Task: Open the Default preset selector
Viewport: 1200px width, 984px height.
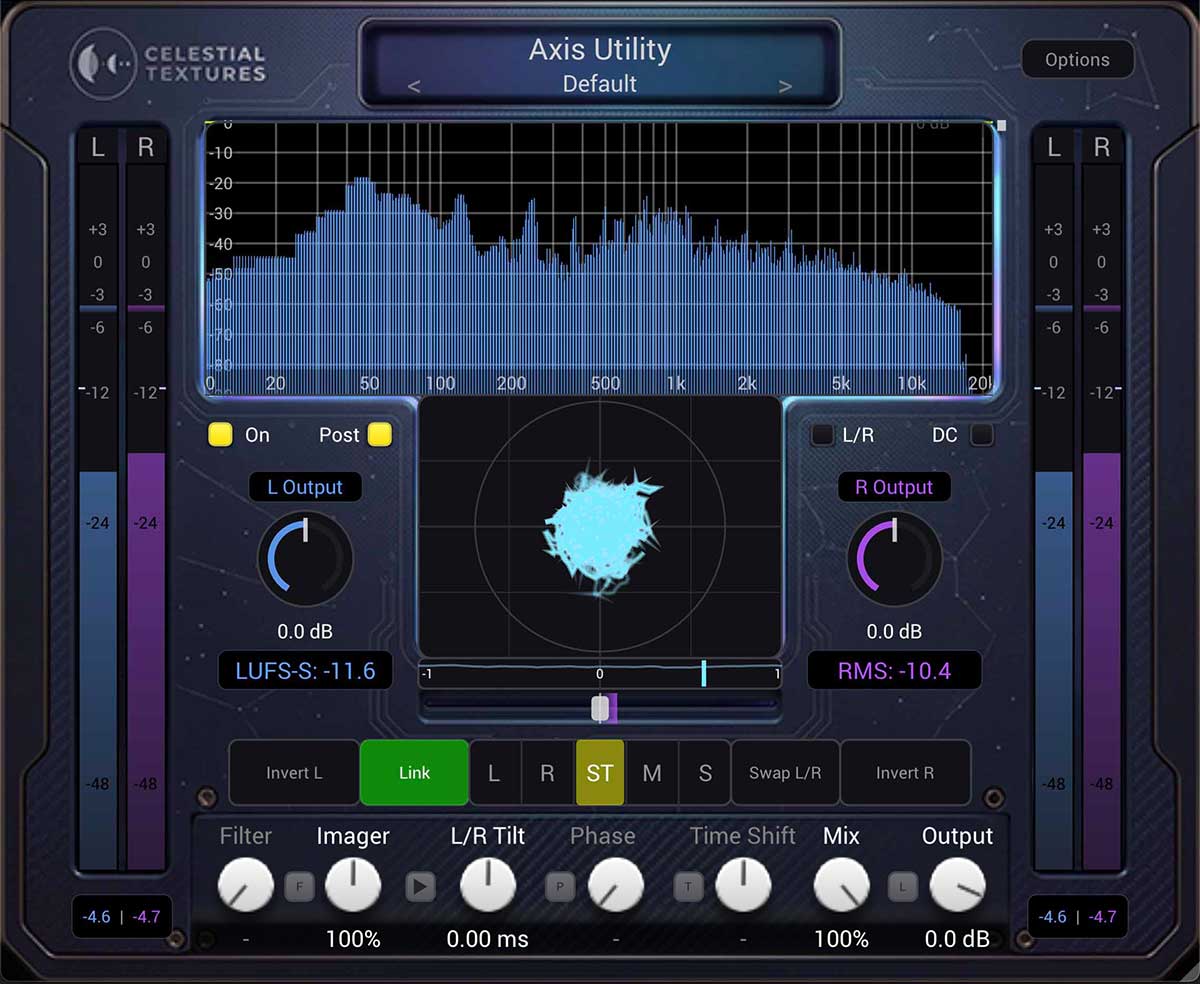Action: point(600,85)
